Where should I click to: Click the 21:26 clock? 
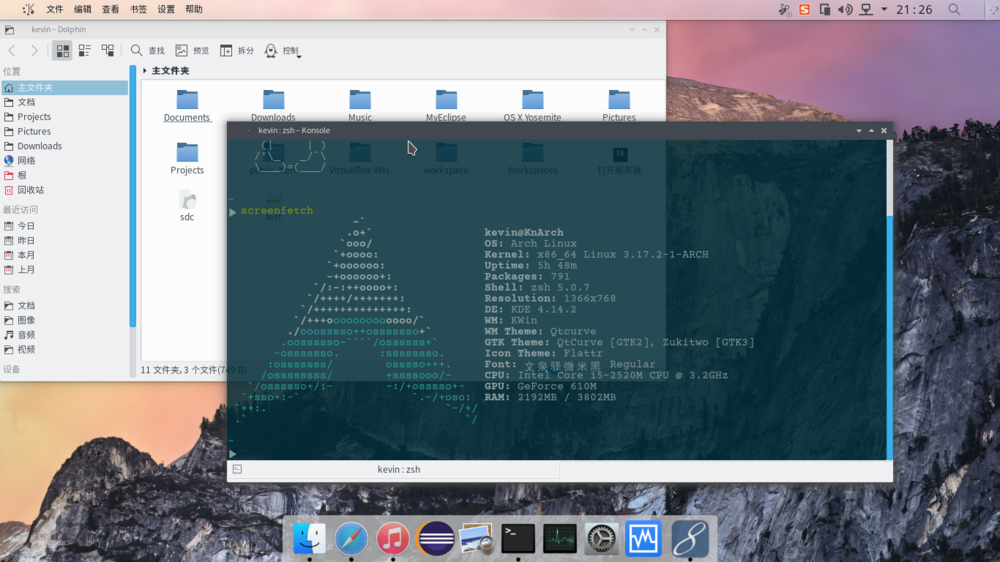point(914,10)
